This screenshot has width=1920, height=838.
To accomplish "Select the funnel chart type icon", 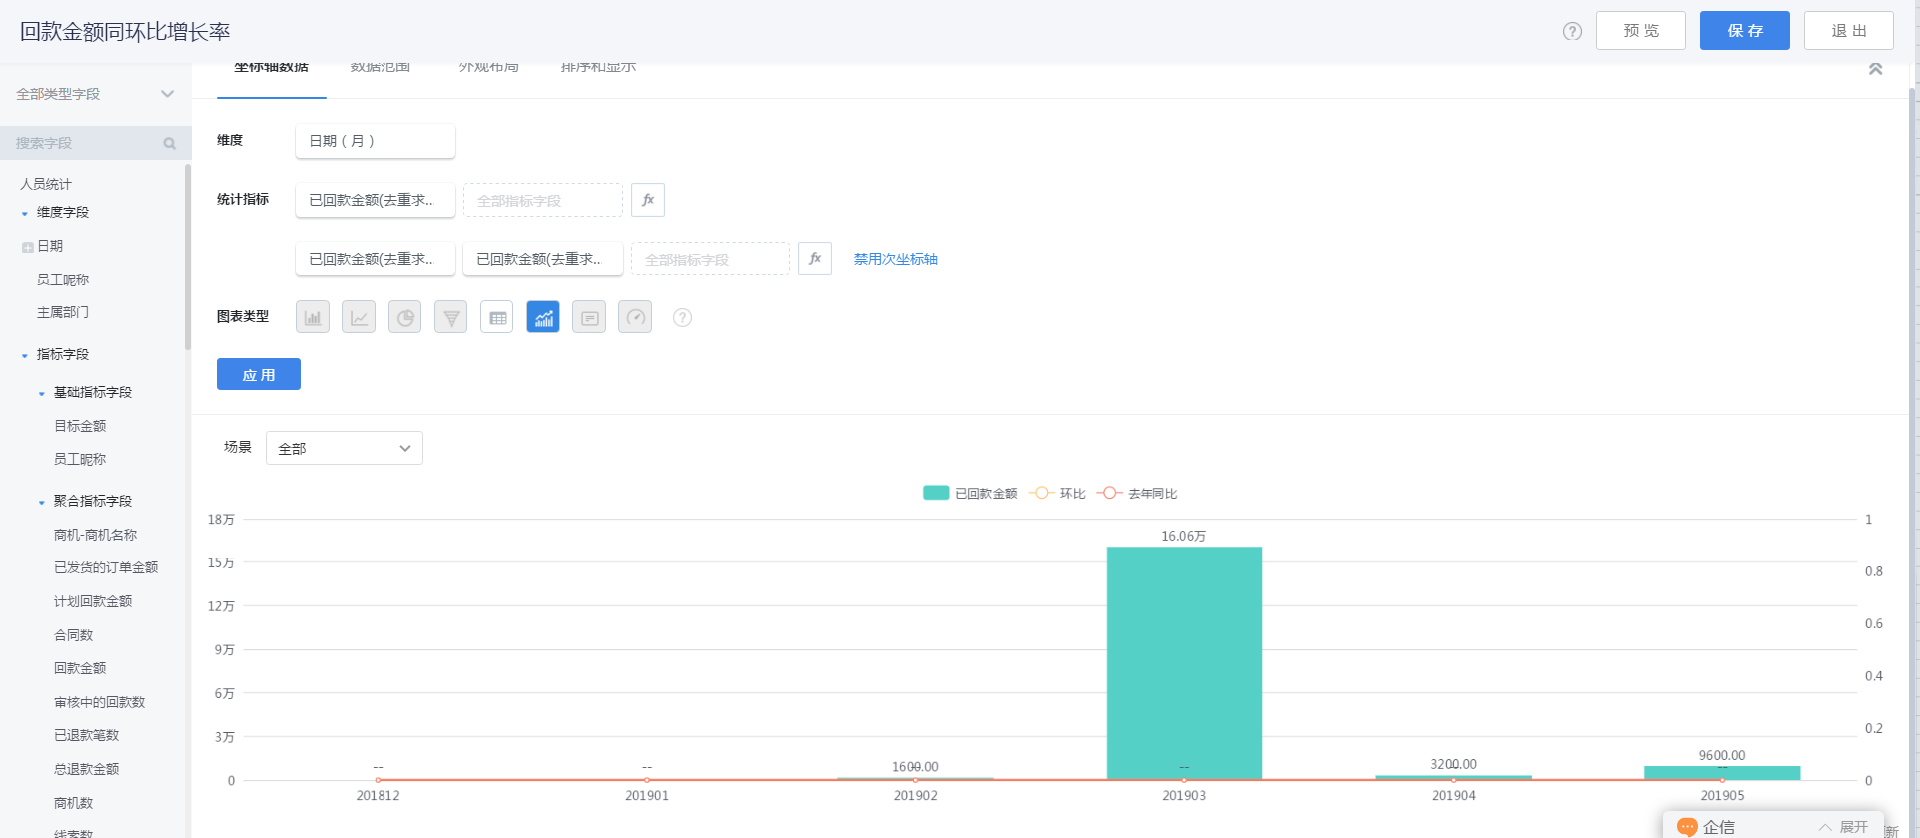I will pyautogui.click(x=451, y=317).
